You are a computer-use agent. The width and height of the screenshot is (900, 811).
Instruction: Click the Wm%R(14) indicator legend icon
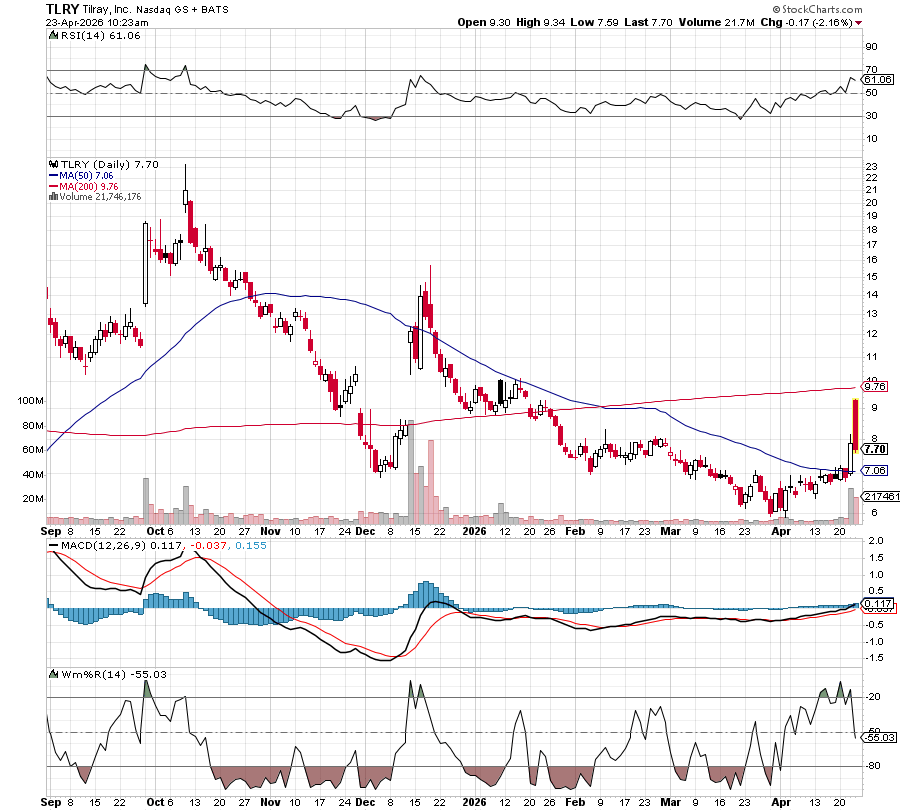click(53, 674)
